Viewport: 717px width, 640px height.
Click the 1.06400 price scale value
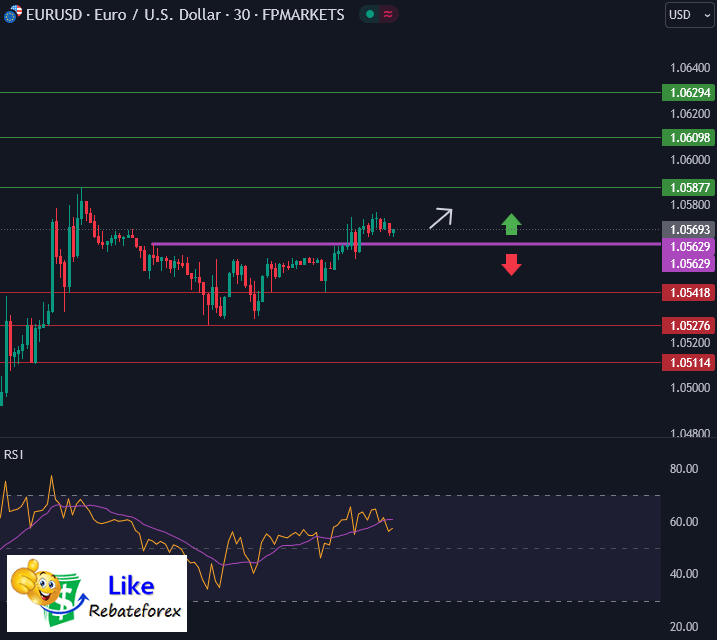click(x=690, y=68)
